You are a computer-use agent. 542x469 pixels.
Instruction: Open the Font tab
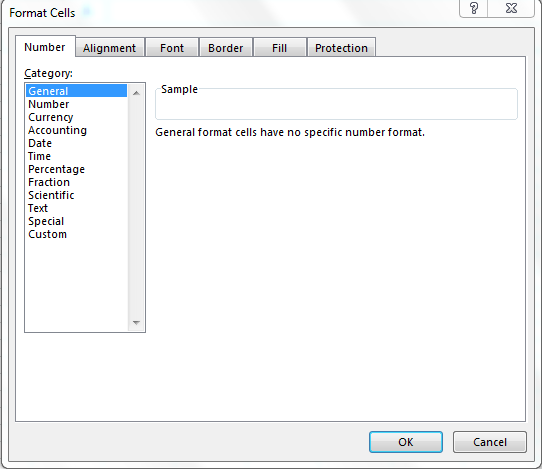click(172, 48)
